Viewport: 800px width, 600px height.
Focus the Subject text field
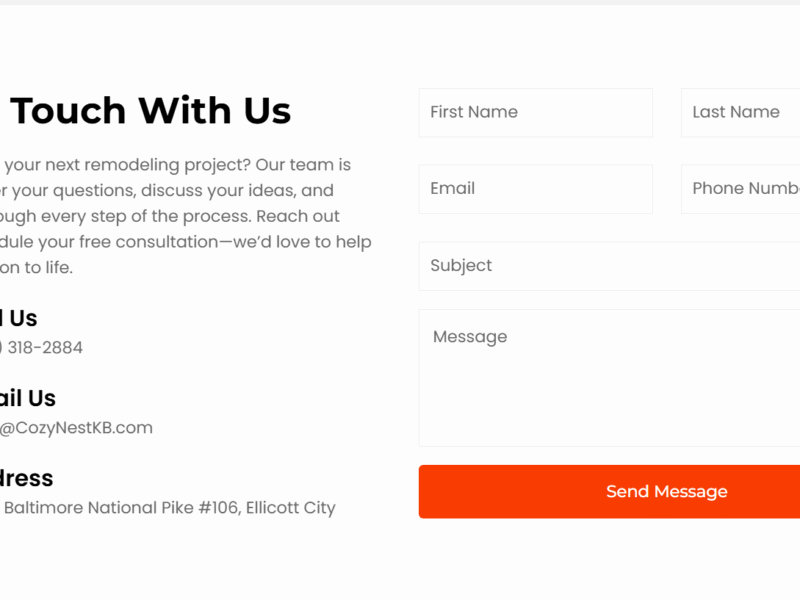(609, 266)
